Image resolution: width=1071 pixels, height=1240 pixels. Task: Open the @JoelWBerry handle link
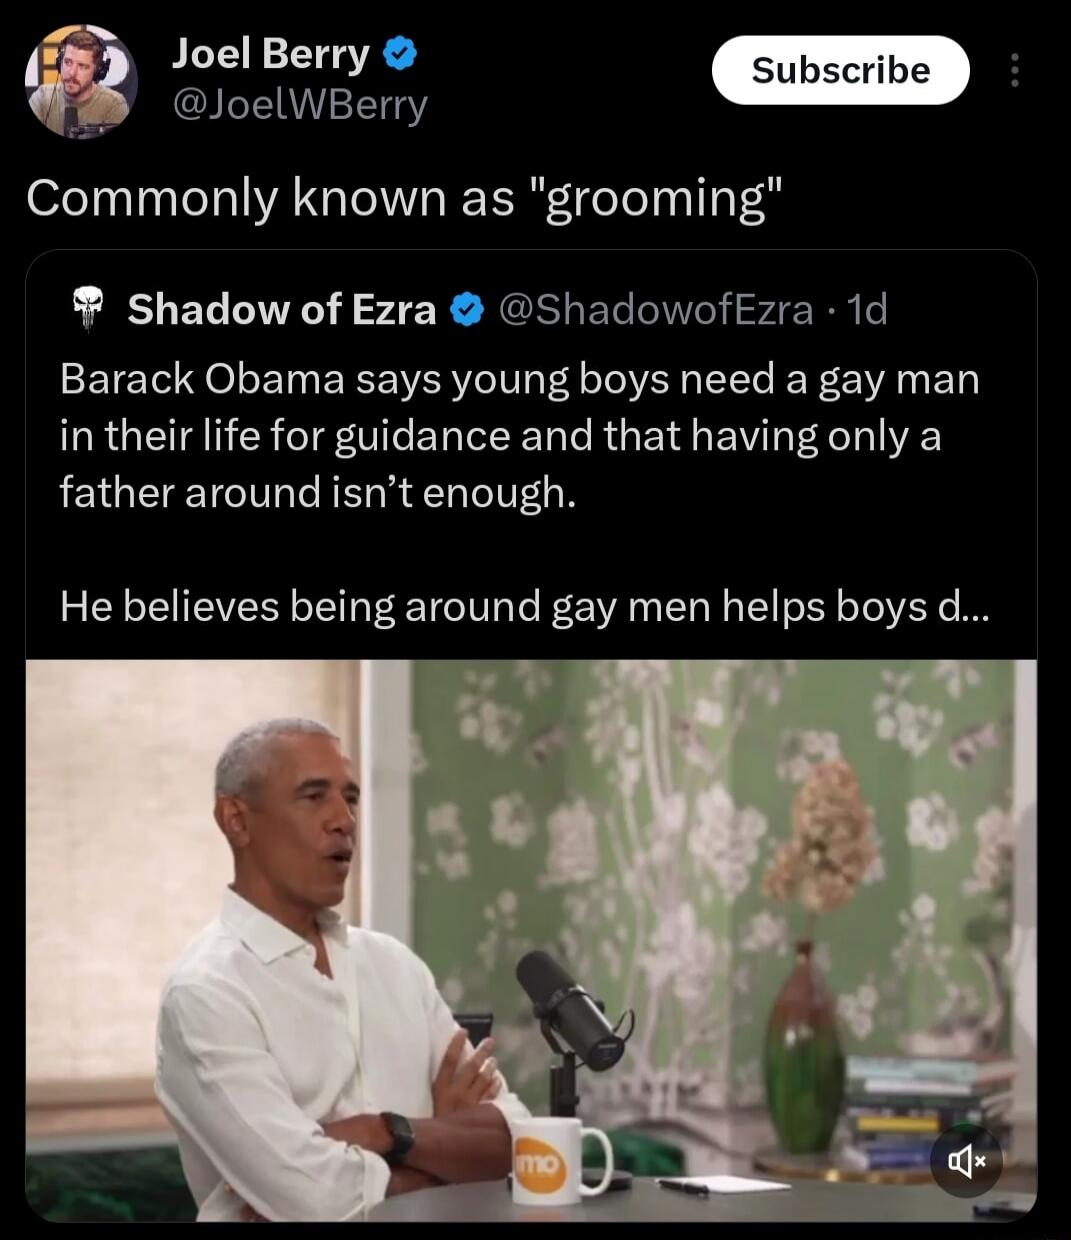click(x=300, y=104)
